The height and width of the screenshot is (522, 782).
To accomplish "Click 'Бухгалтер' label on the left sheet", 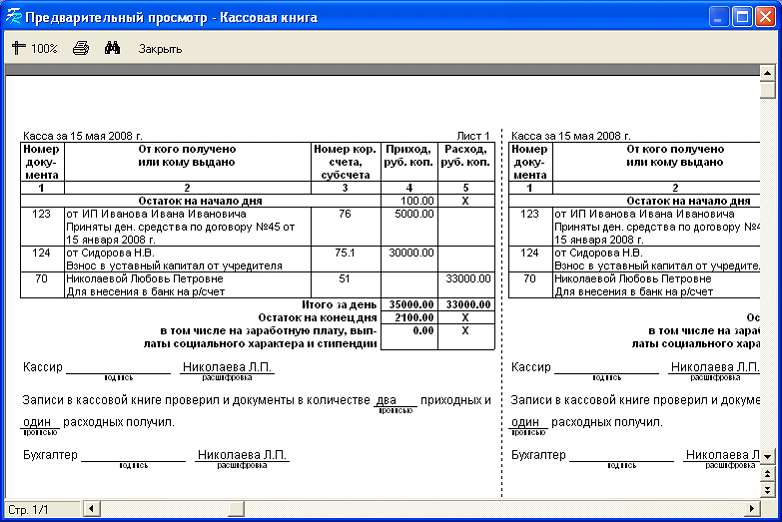I will pos(50,455).
